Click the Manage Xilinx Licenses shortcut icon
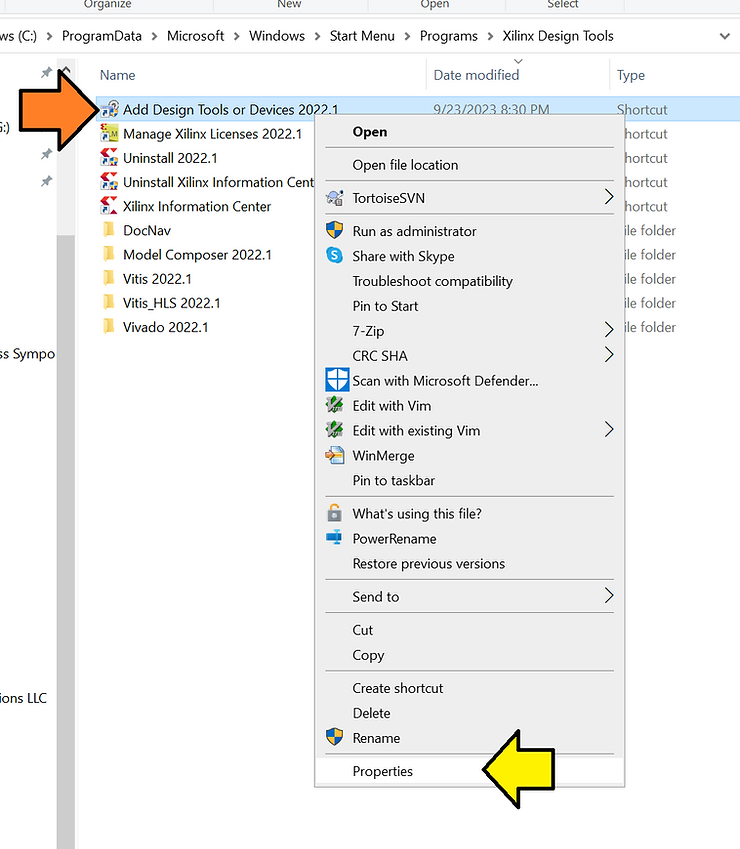 coord(110,134)
